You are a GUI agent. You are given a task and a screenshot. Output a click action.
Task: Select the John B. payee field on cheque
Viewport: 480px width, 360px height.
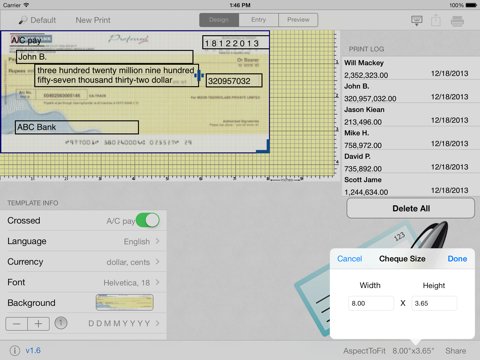coord(105,57)
